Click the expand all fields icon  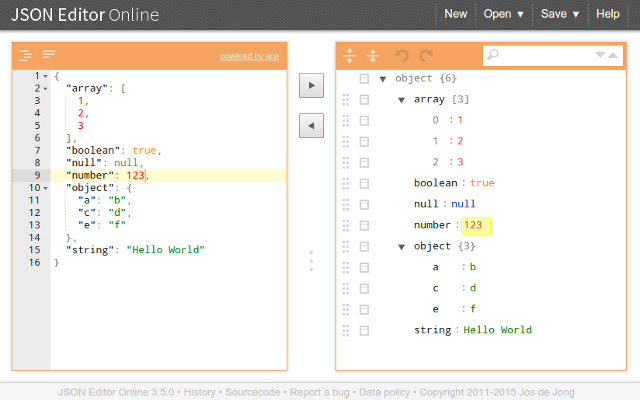[349, 56]
